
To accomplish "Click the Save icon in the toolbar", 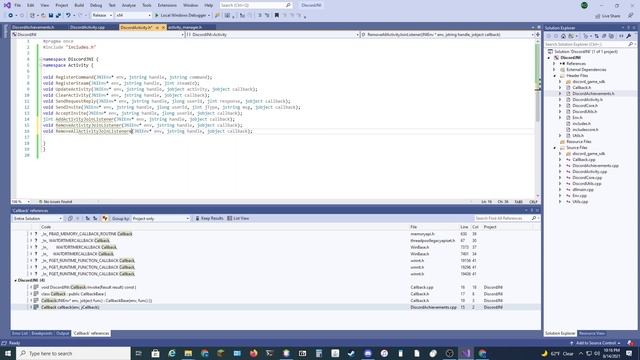I will pyautogui.click(x=51, y=16).
